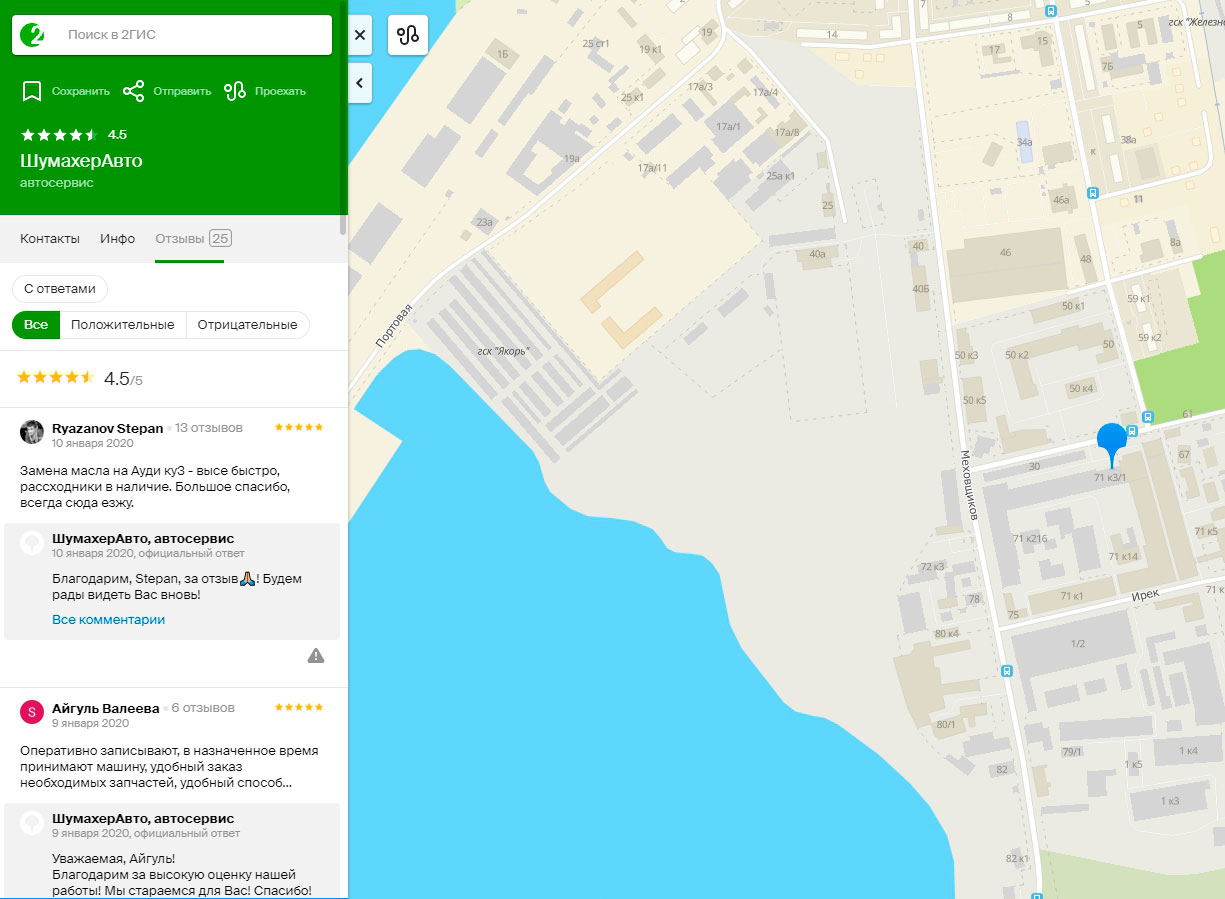Click building '46' on the map
1225x899 pixels.
[x=1005, y=252]
